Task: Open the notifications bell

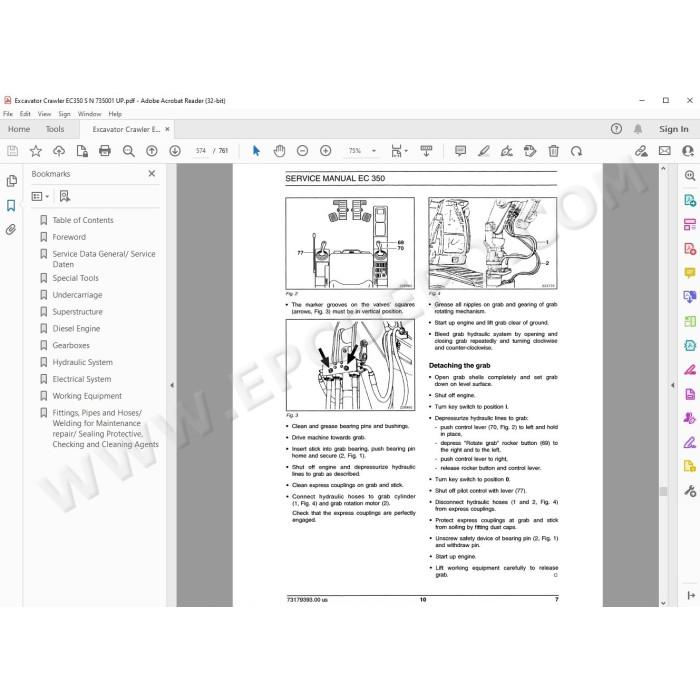Action: pos(638,129)
